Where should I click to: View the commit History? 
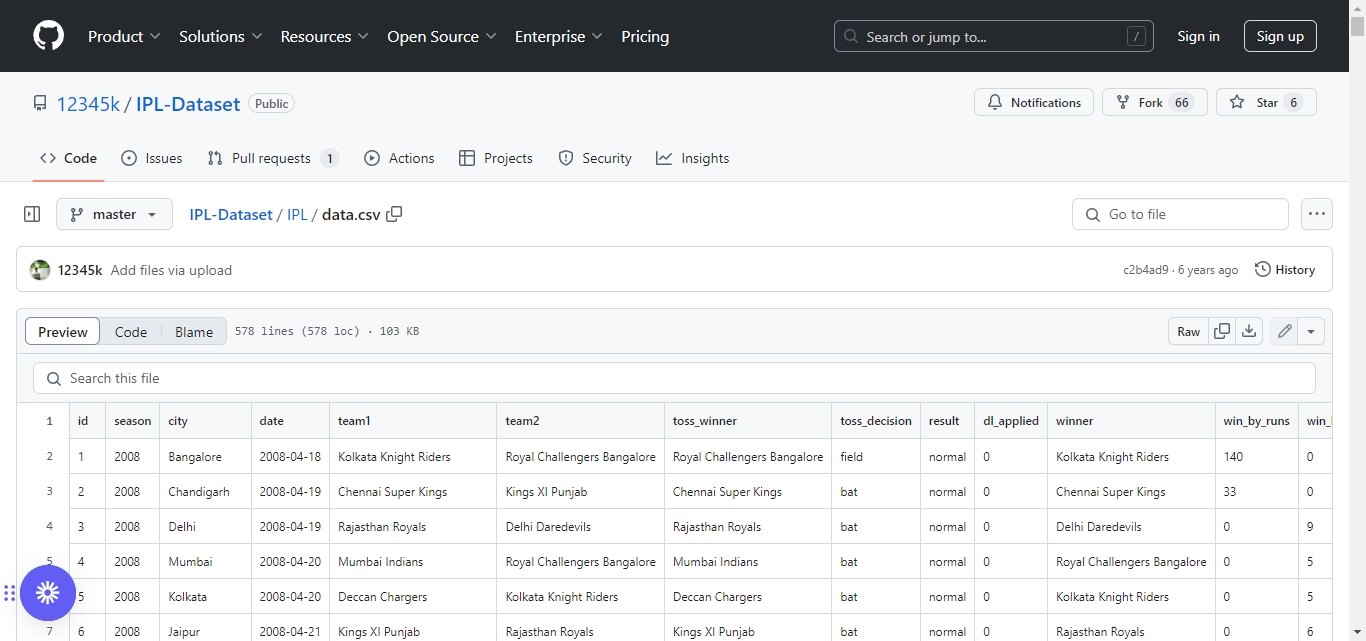point(1285,270)
